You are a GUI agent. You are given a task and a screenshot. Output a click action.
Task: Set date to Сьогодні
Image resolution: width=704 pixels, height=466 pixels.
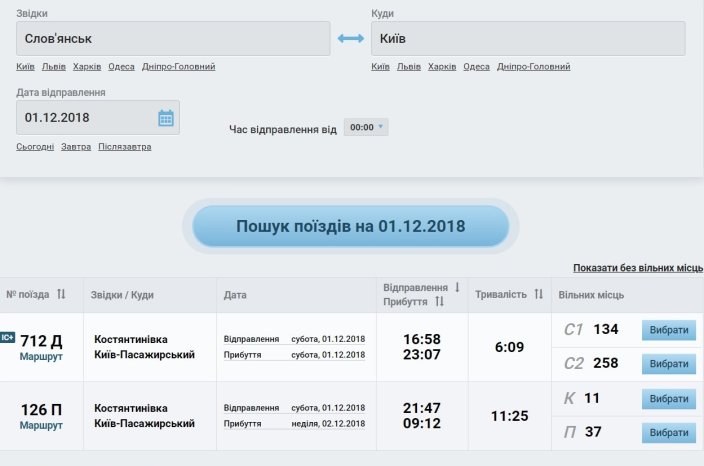pos(35,147)
